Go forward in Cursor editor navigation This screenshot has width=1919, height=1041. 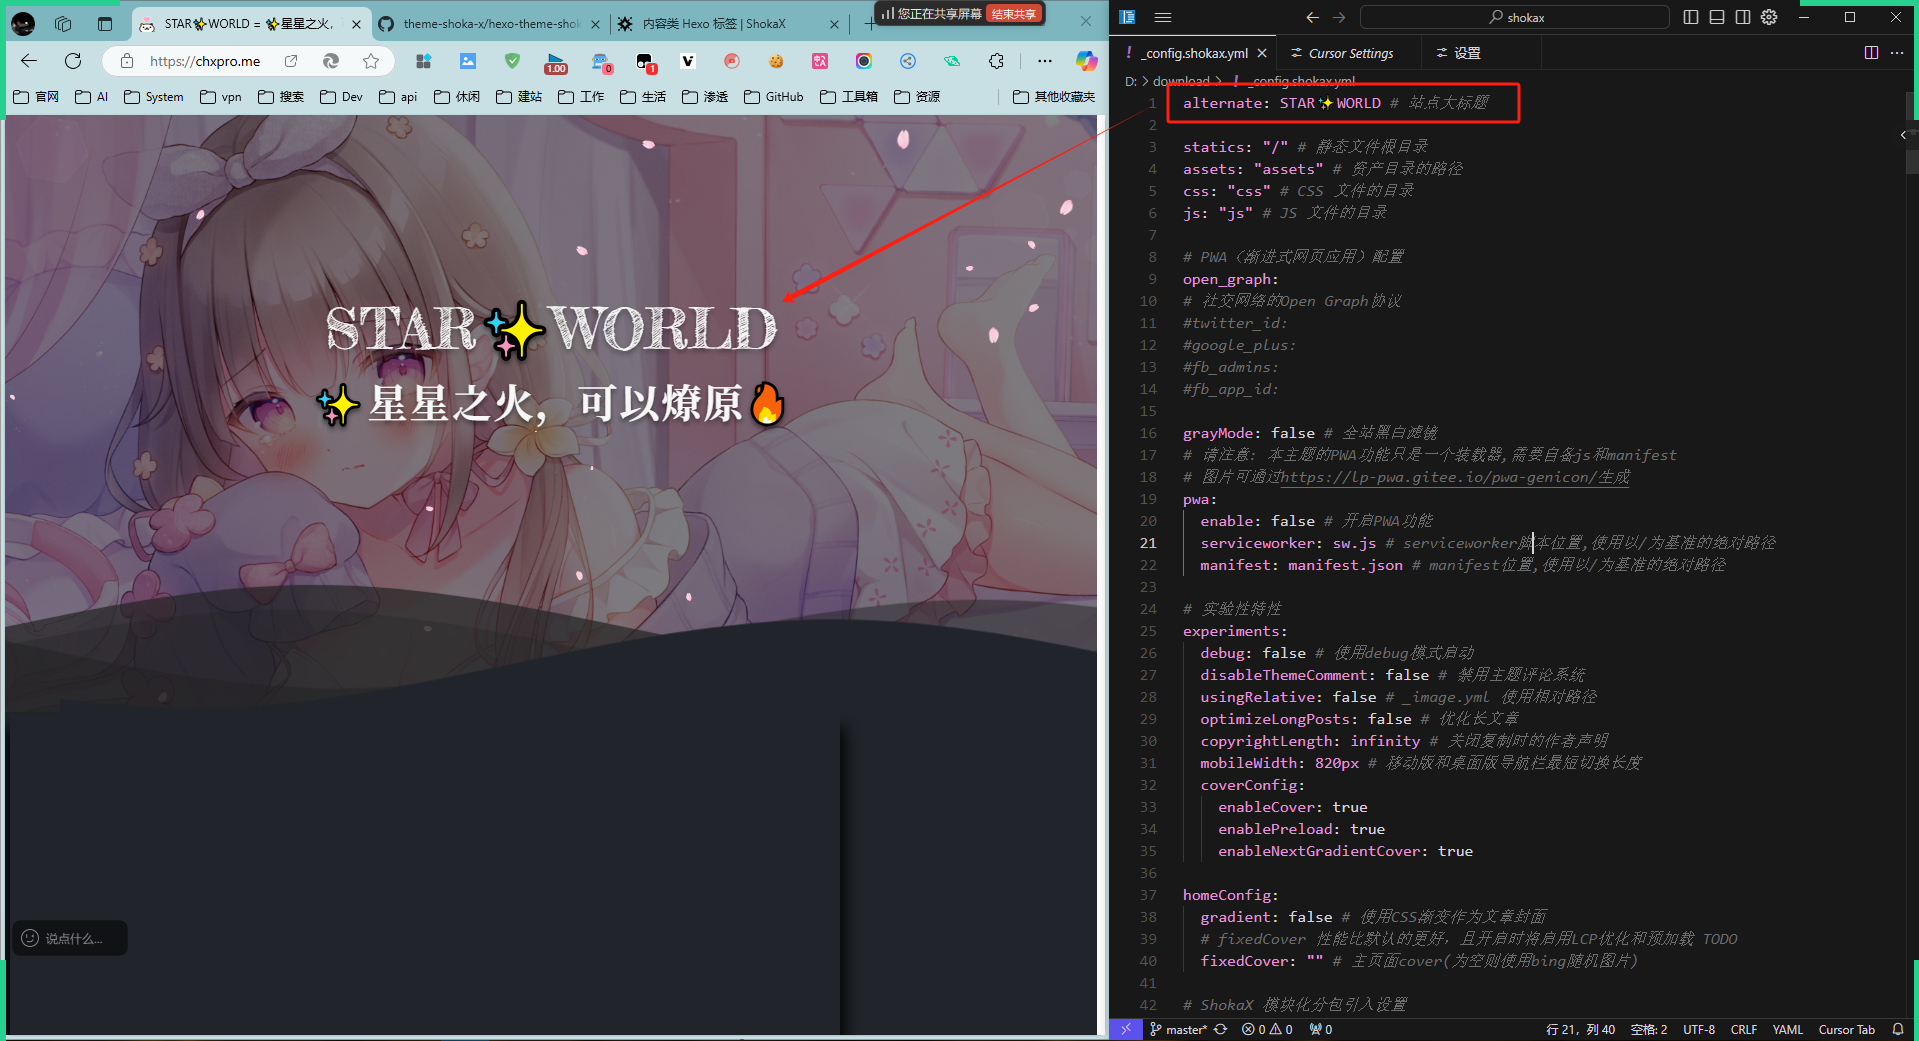coord(1339,17)
